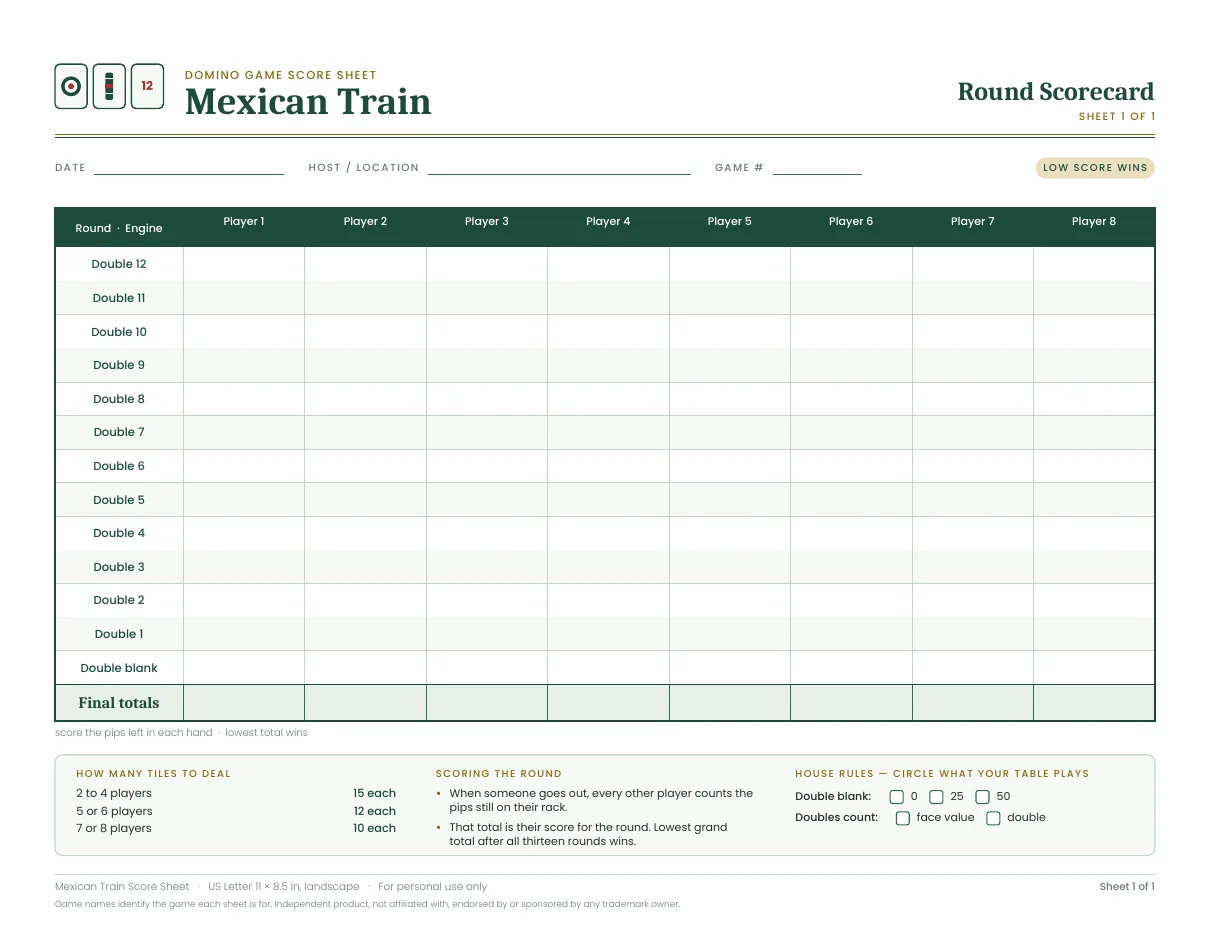Image resolution: width=1210 pixels, height=935 pixels.
Task: Click the domino tile icon numbered 12
Action: click(x=147, y=86)
